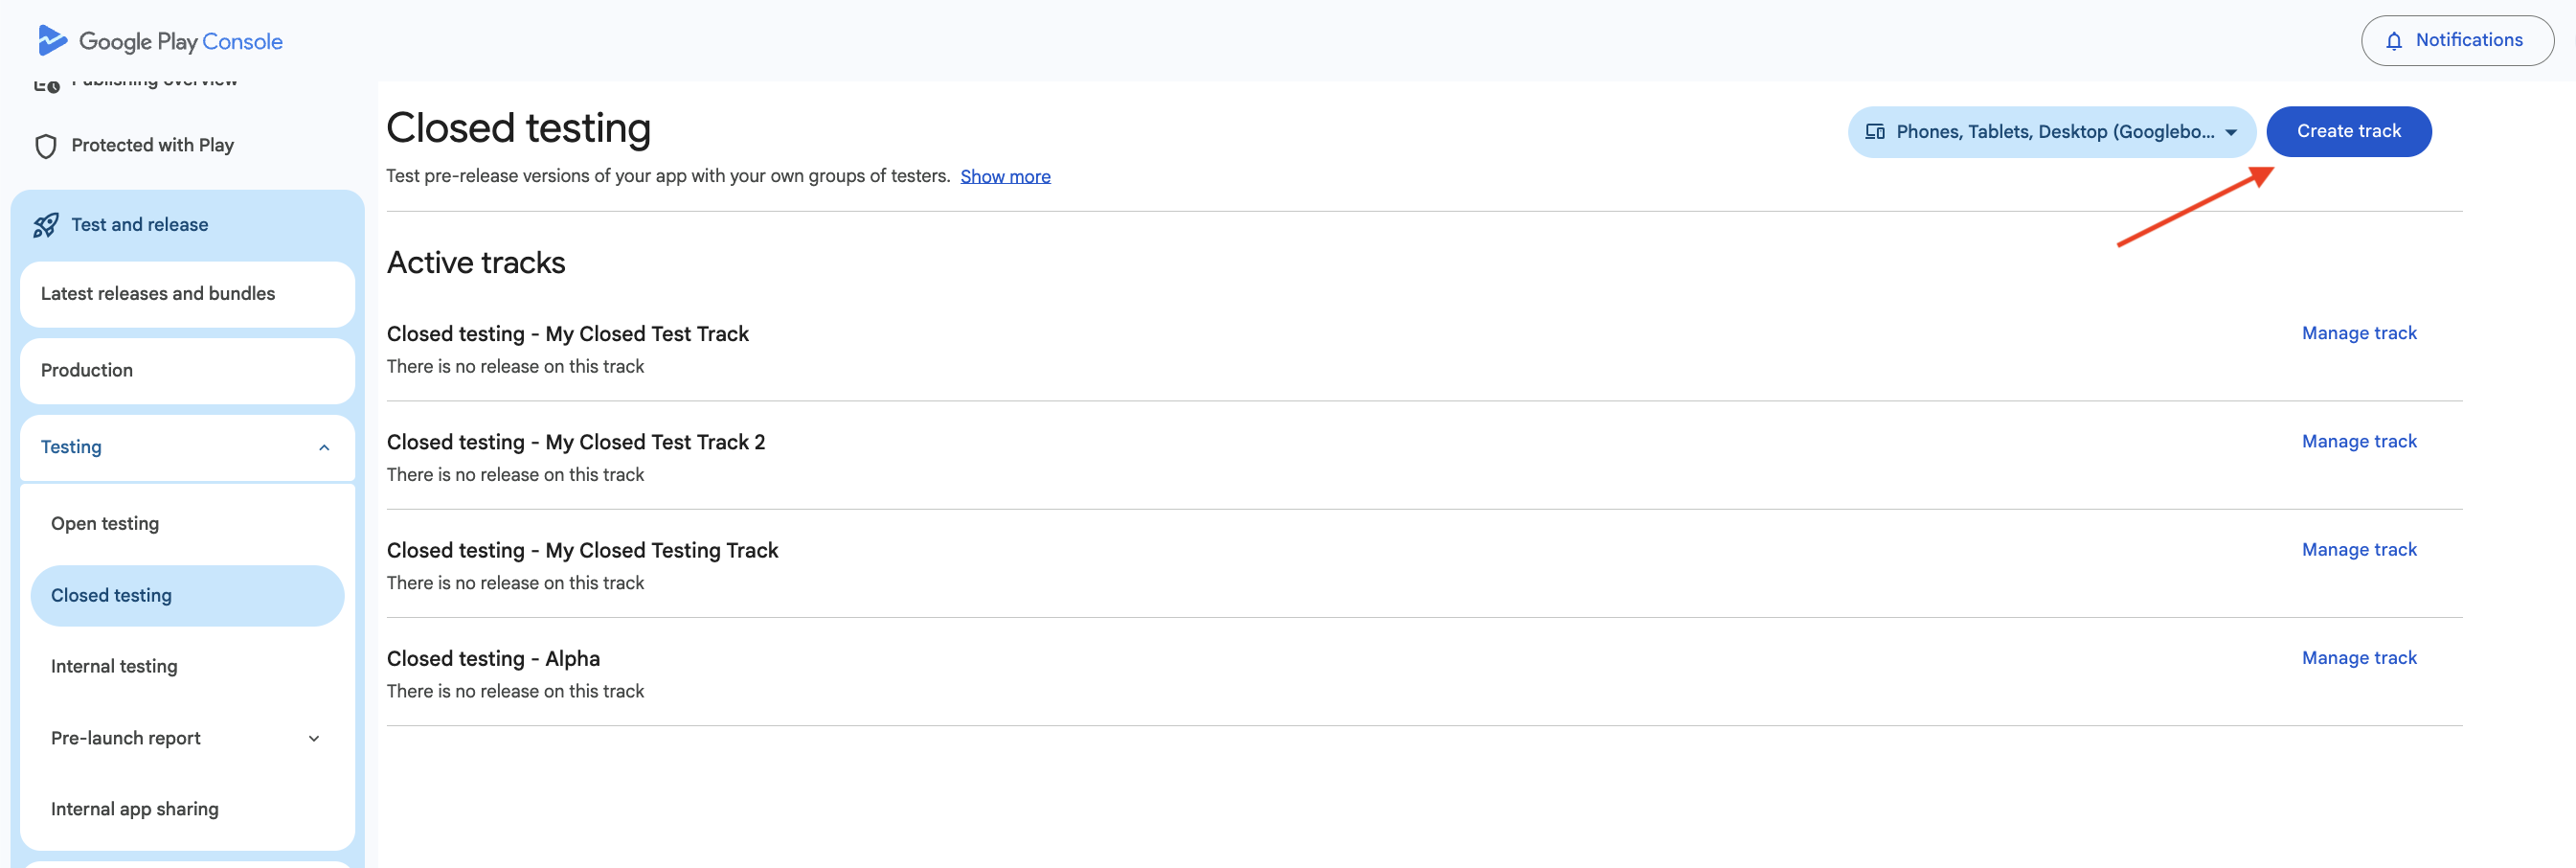Click the Create track button
The image size is (2576, 868).
point(2348,132)
